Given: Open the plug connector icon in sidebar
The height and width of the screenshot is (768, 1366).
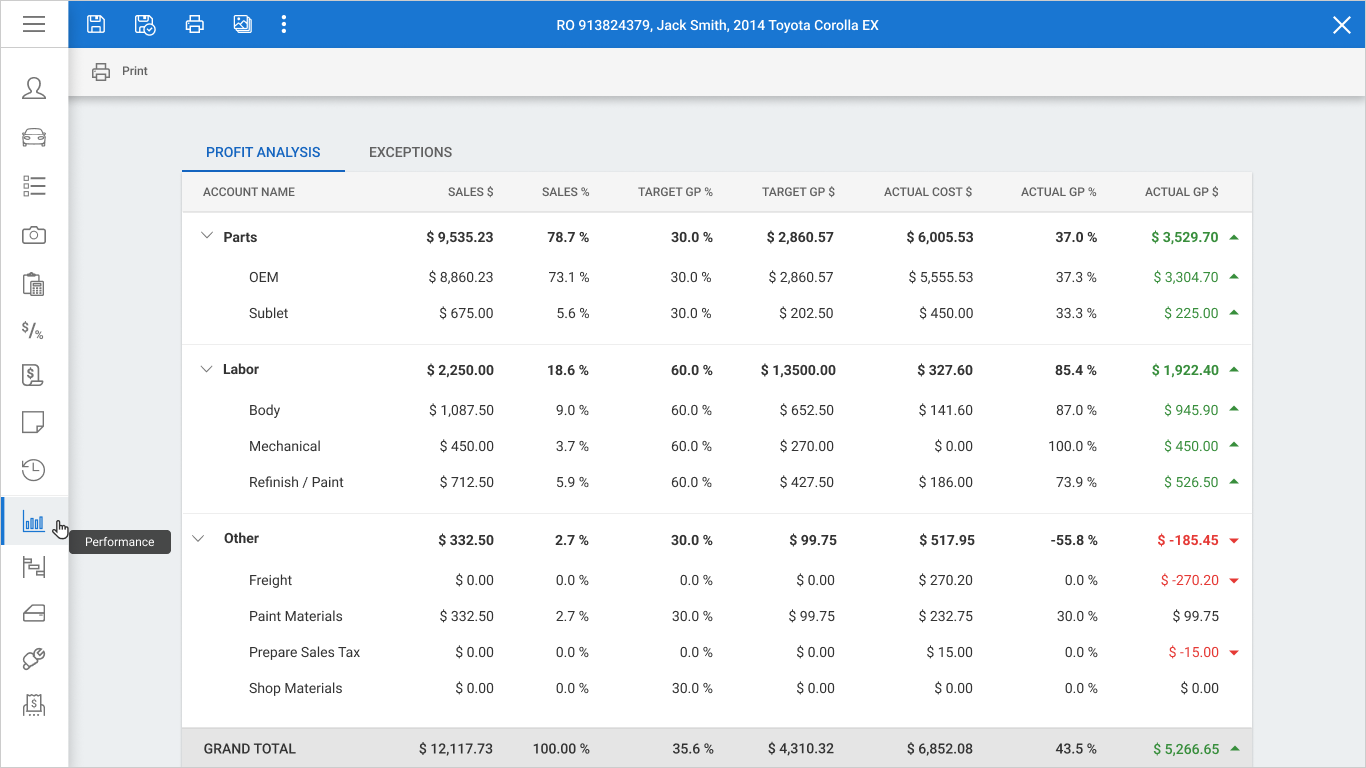Looking at the screenshot, I should click(34, 659).
